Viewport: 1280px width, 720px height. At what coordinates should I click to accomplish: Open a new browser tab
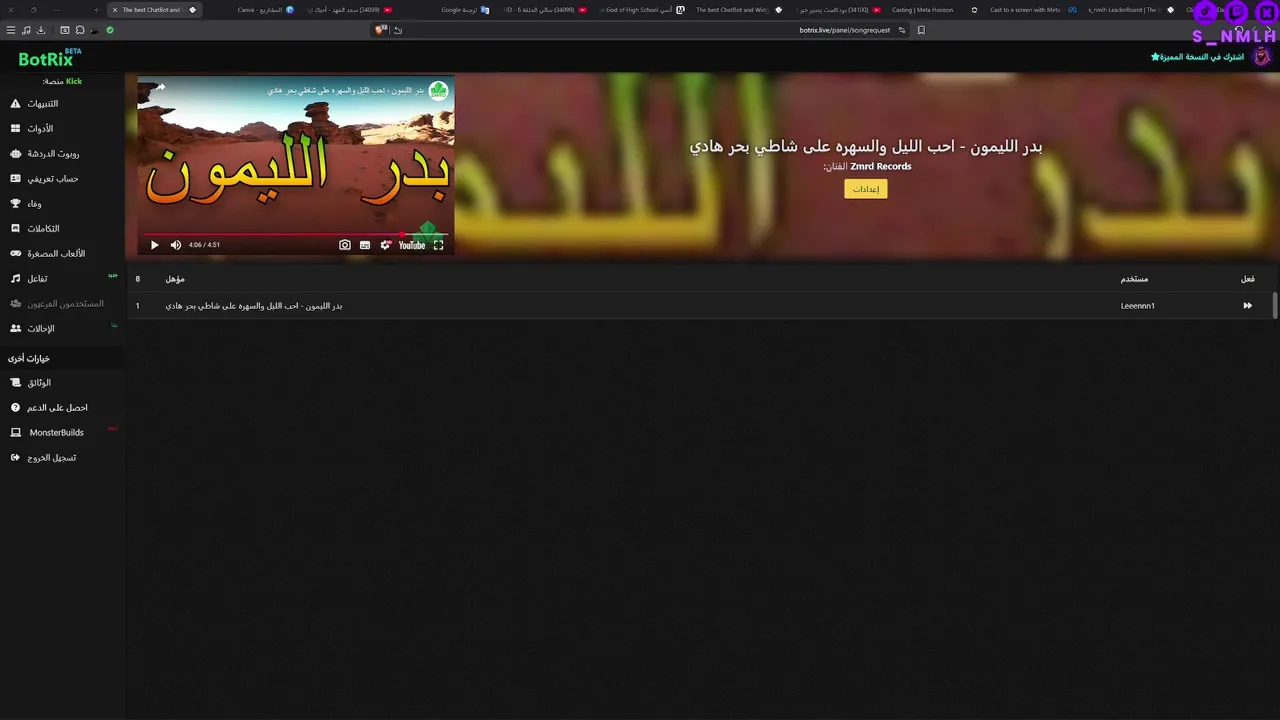click(x=96, y=10)
